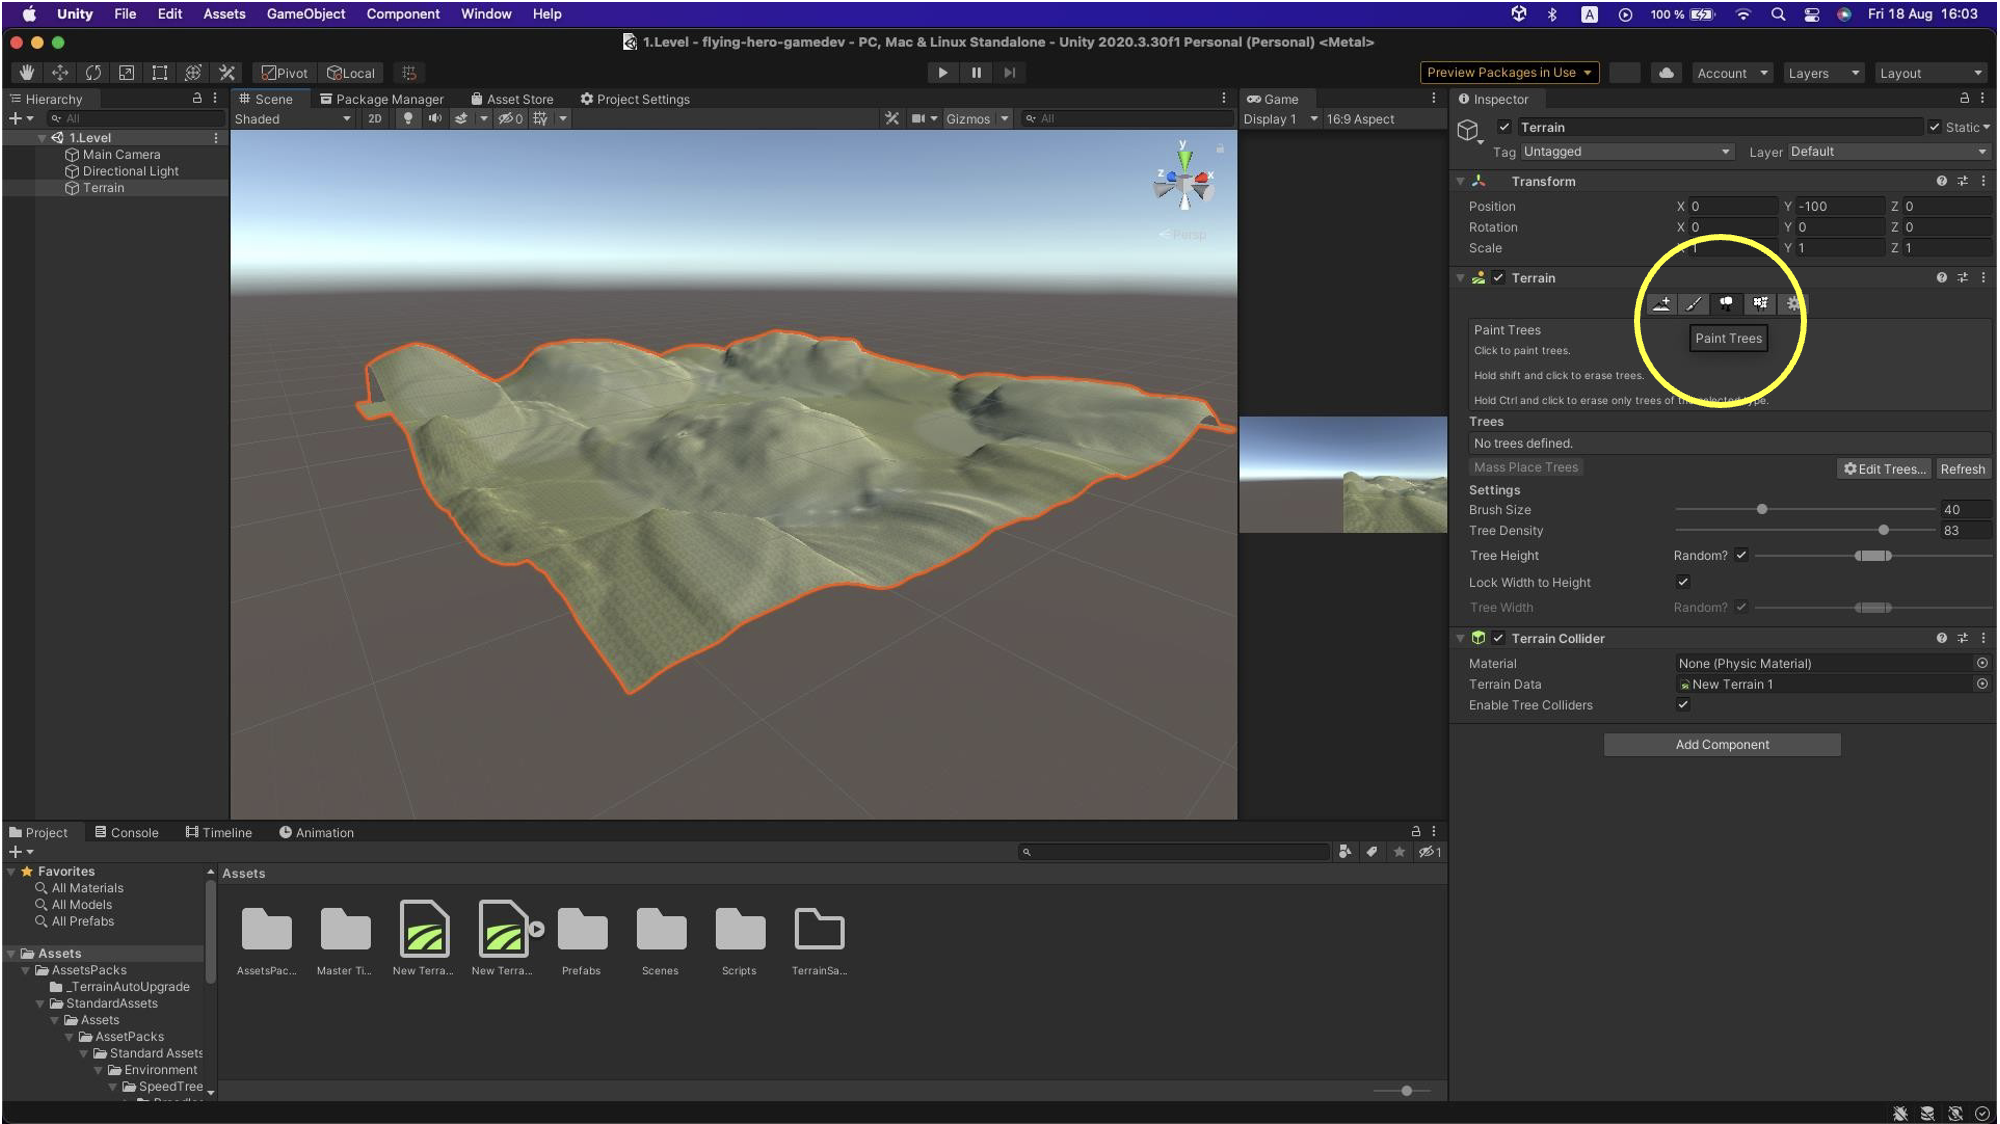Collapse the Transform component
Image resolution: width=2000 pixels, height=1124 pixels.
1460,182
